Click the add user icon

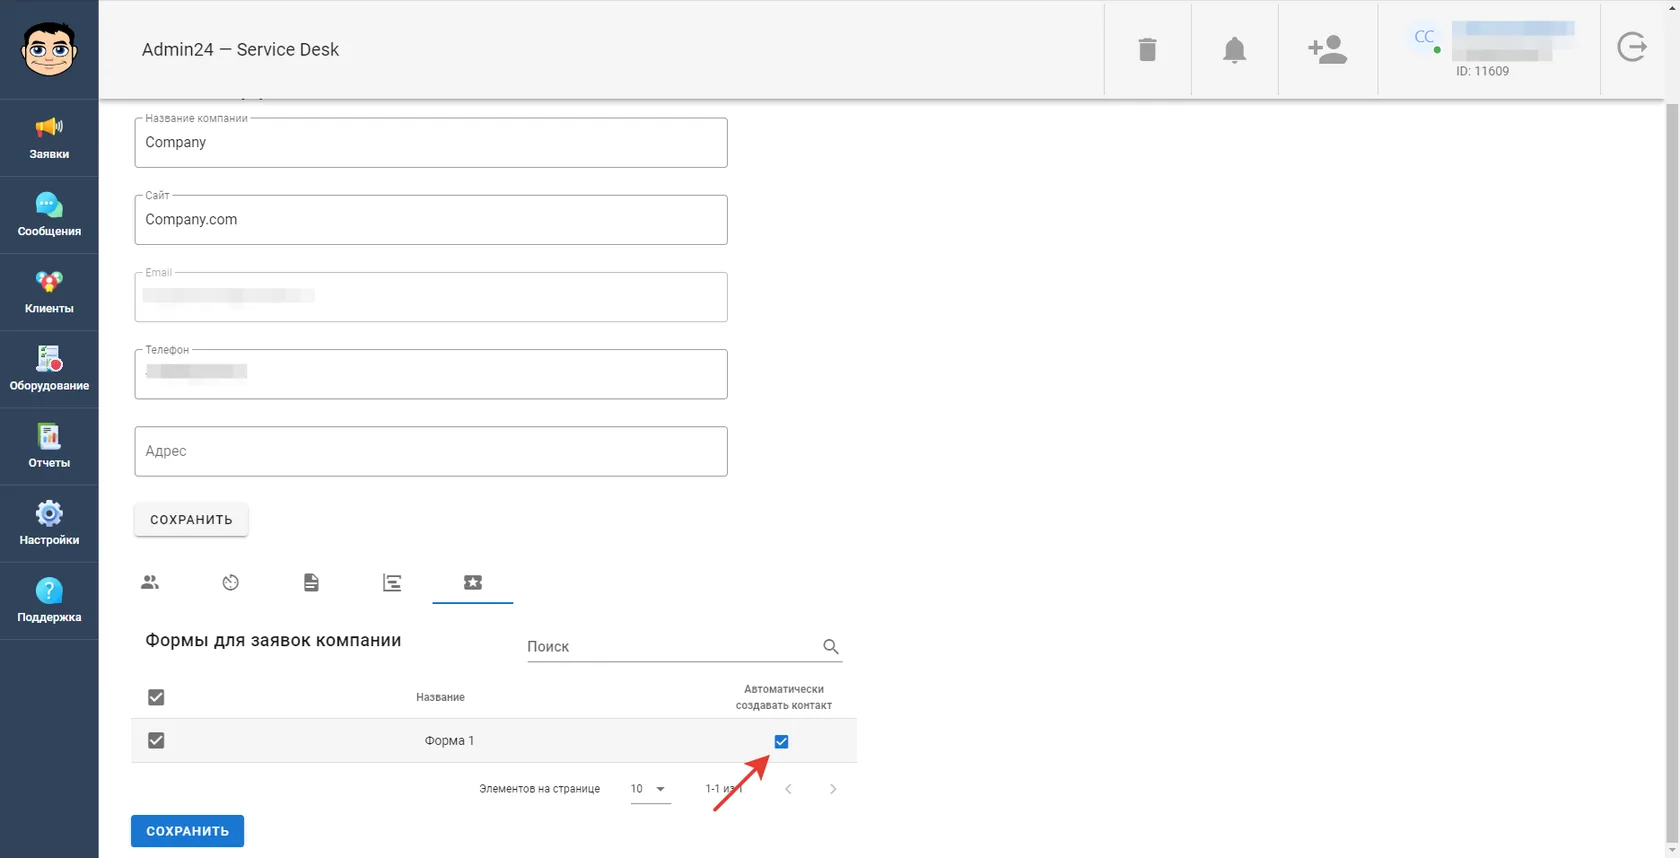click(x=1327, y=49)
